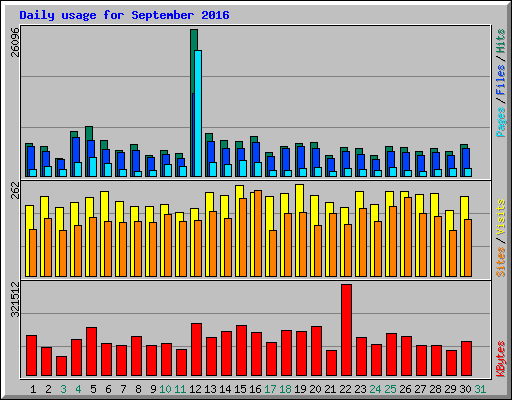Click day label 27 on the x-axis

coord(420,389)
